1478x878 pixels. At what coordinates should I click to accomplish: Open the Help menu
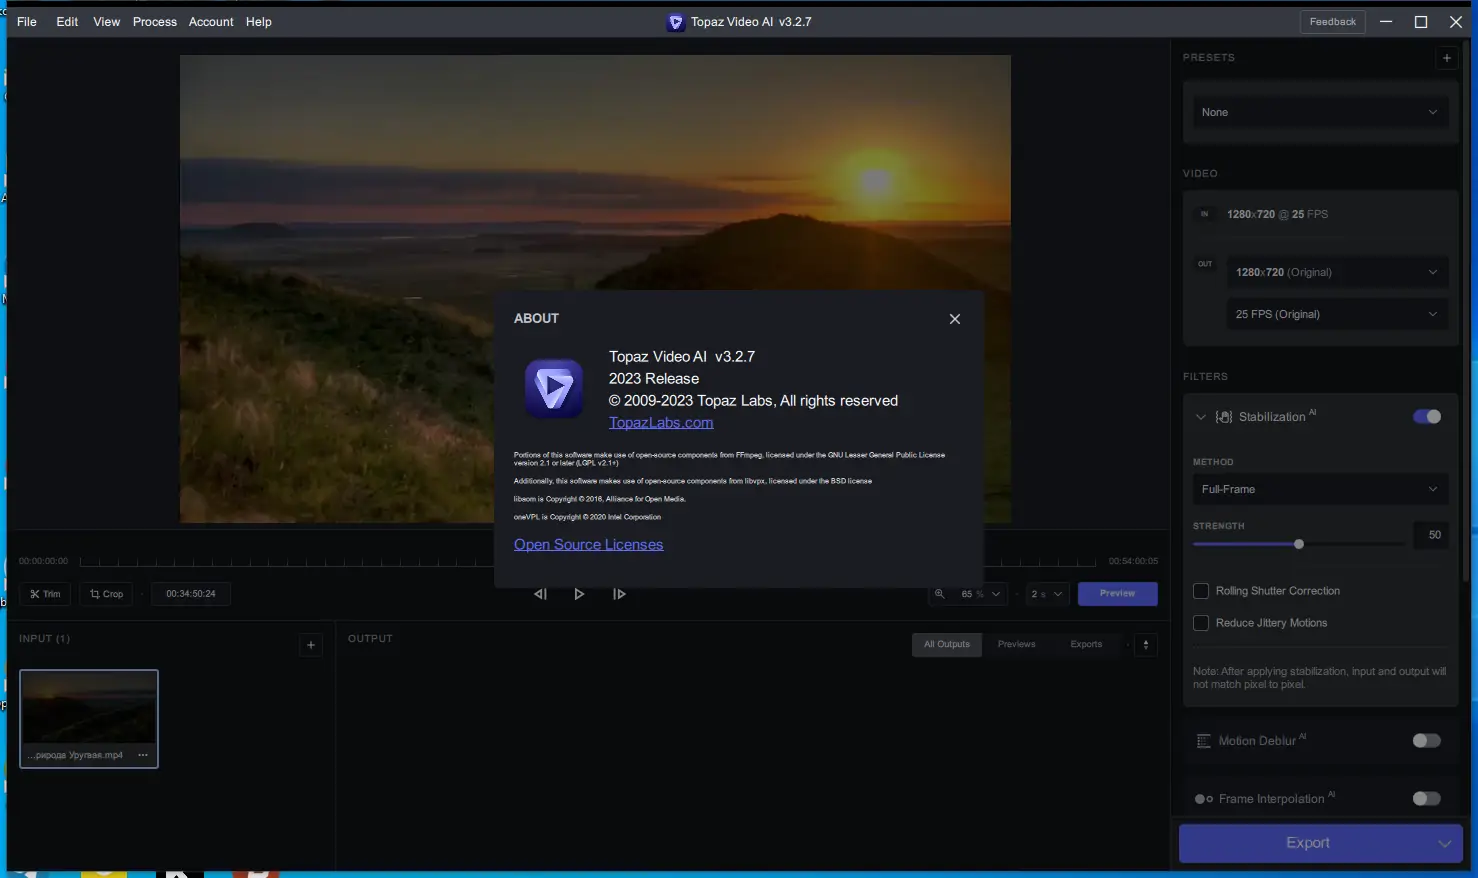(x=259, y=22)
